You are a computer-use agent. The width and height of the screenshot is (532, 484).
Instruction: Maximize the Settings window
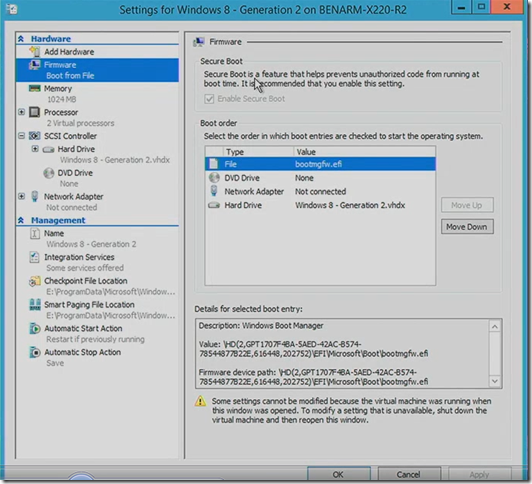click(481, 7)
